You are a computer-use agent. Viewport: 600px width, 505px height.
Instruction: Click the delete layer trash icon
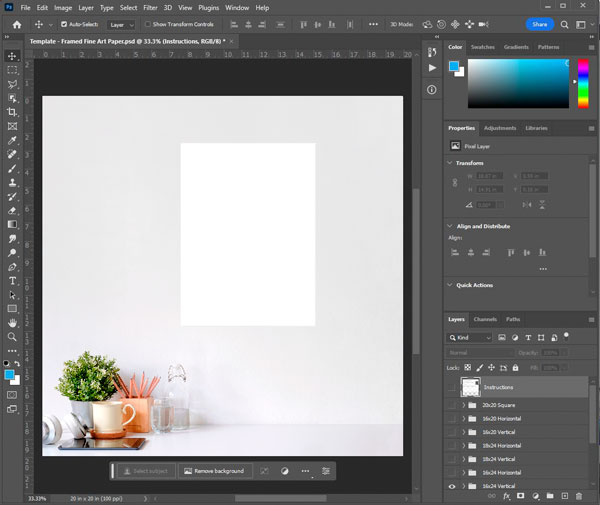[581, 495]
